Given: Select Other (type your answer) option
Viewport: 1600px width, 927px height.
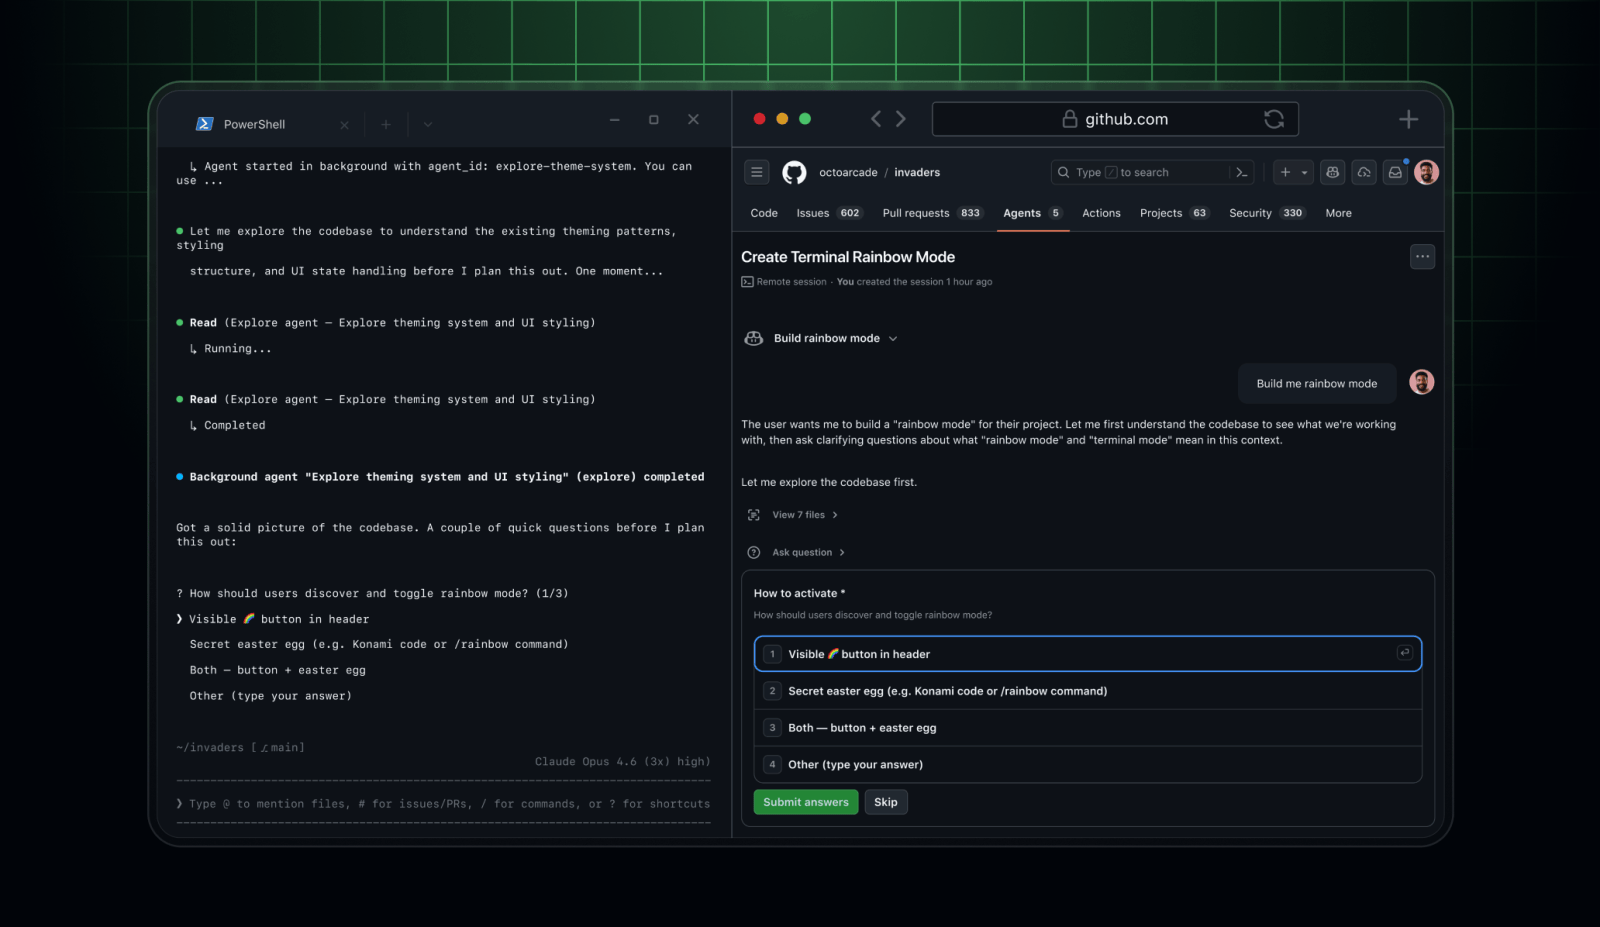Looking at the screenshot, I should tap(1088, 764).
